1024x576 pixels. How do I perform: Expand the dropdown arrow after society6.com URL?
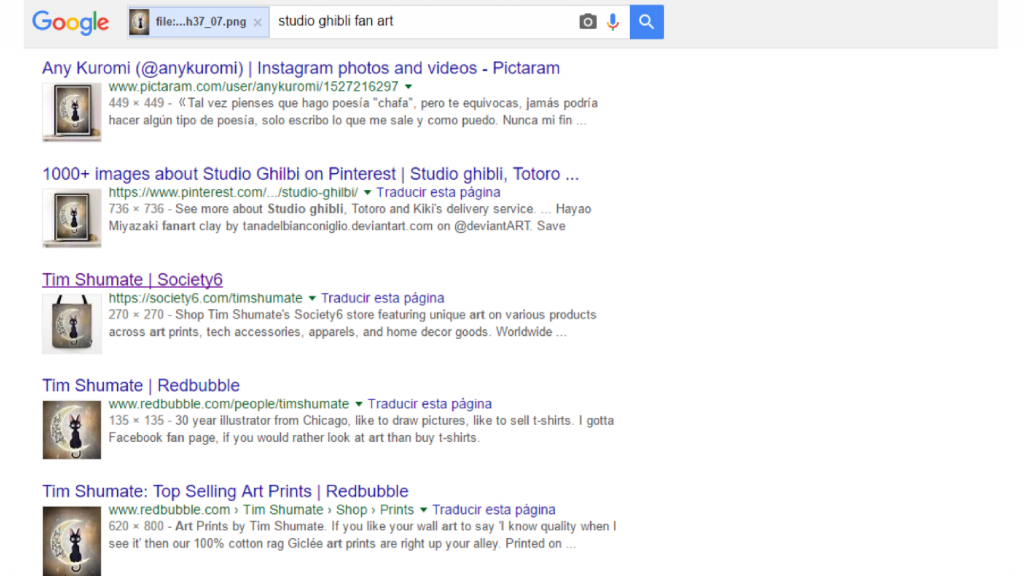[312, 299]
